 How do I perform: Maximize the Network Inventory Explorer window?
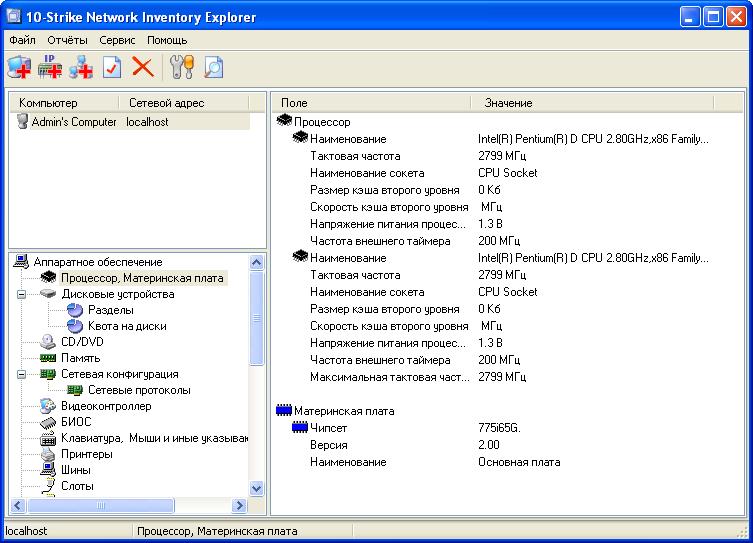tap(714, 17)
